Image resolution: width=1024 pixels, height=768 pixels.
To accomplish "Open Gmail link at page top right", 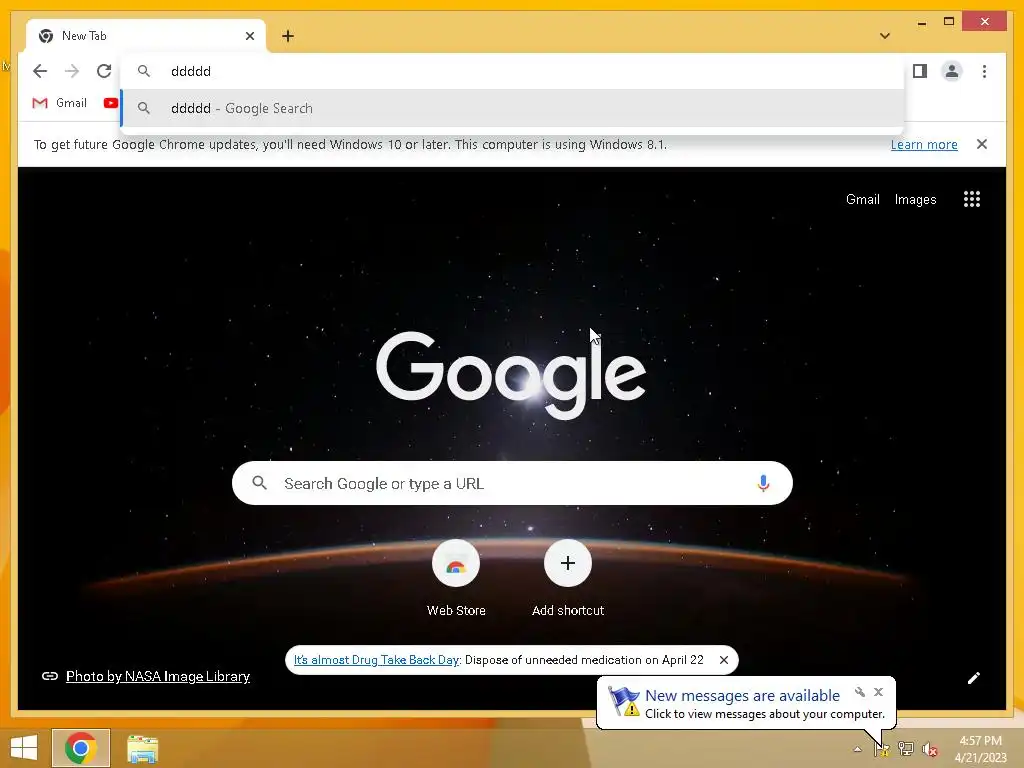I will tap(863, 199).
